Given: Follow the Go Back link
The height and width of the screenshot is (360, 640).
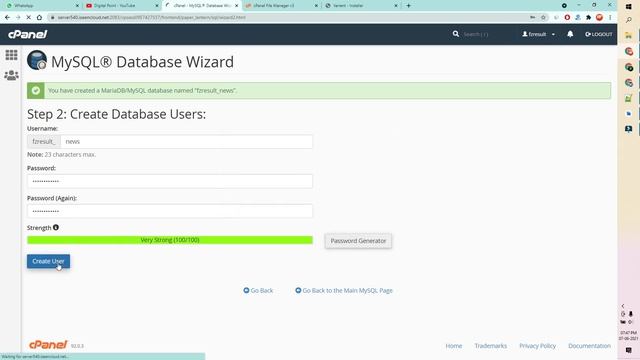Looking at the screenshot, I should tap(258, 291).
